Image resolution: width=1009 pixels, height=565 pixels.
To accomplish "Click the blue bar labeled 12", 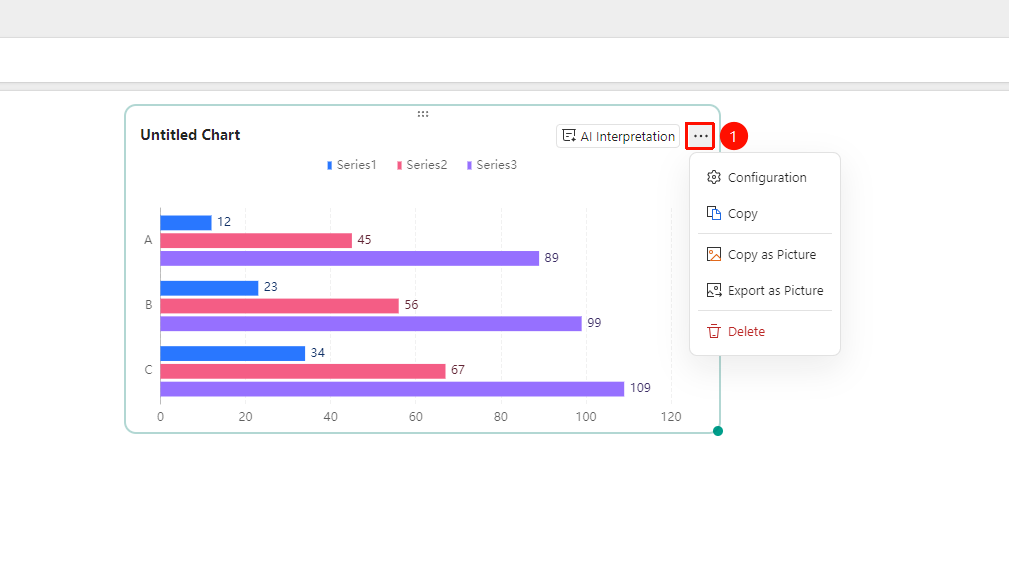I will pos(186,223).
